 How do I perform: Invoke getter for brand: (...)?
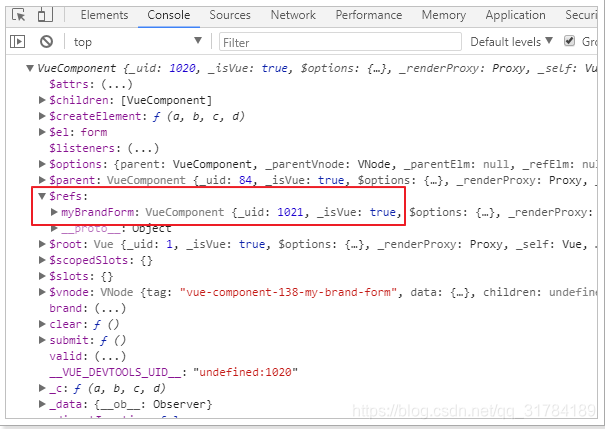(110, 308)
